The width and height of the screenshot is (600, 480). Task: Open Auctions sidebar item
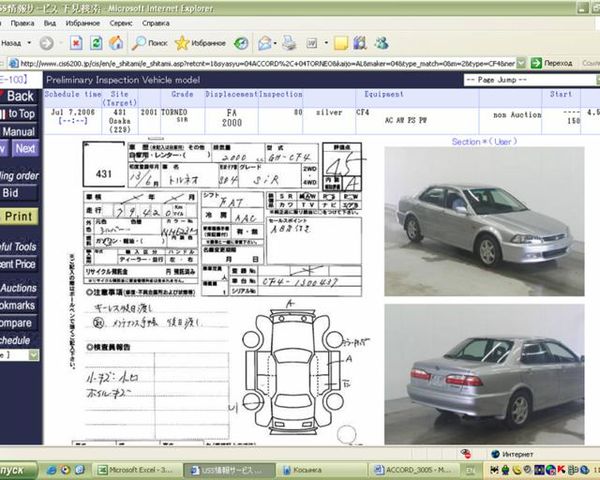pos(19,288)
